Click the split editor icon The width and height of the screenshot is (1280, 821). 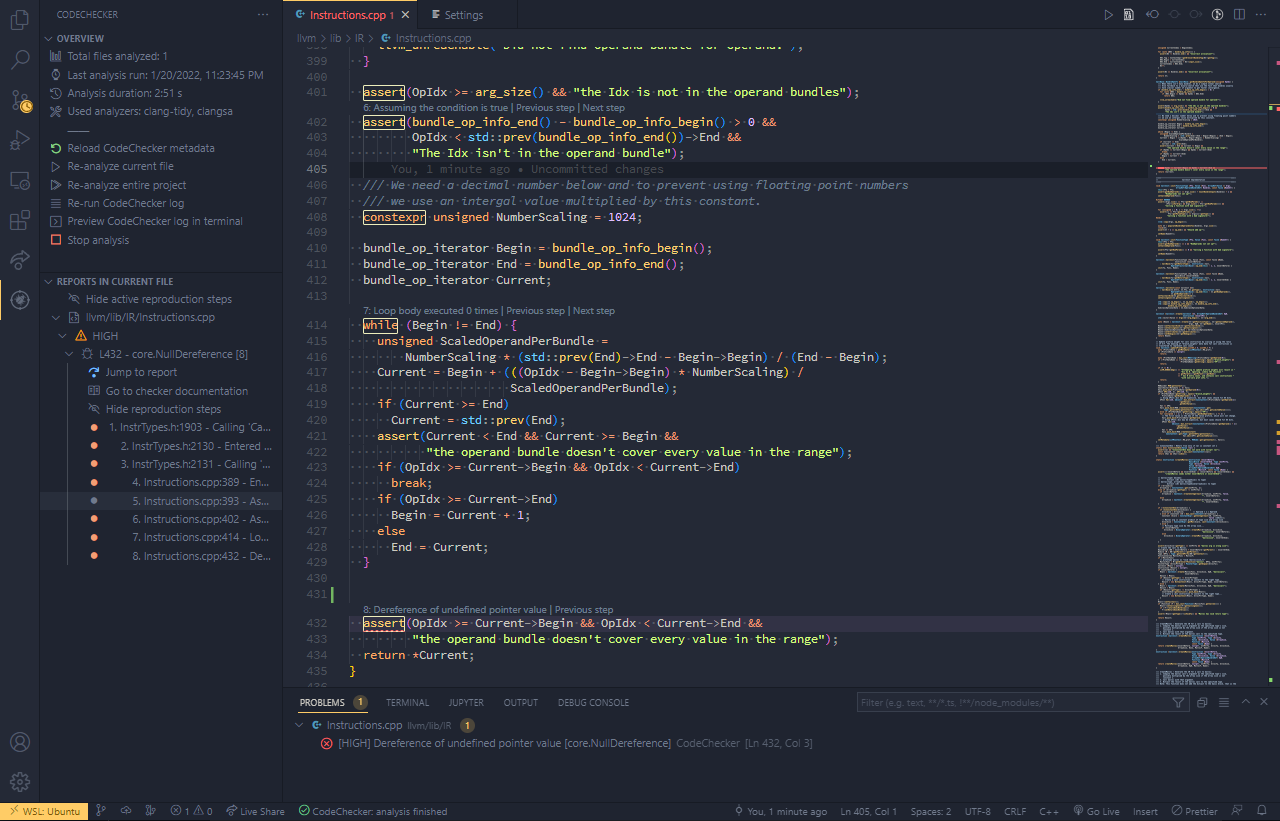1240,15
